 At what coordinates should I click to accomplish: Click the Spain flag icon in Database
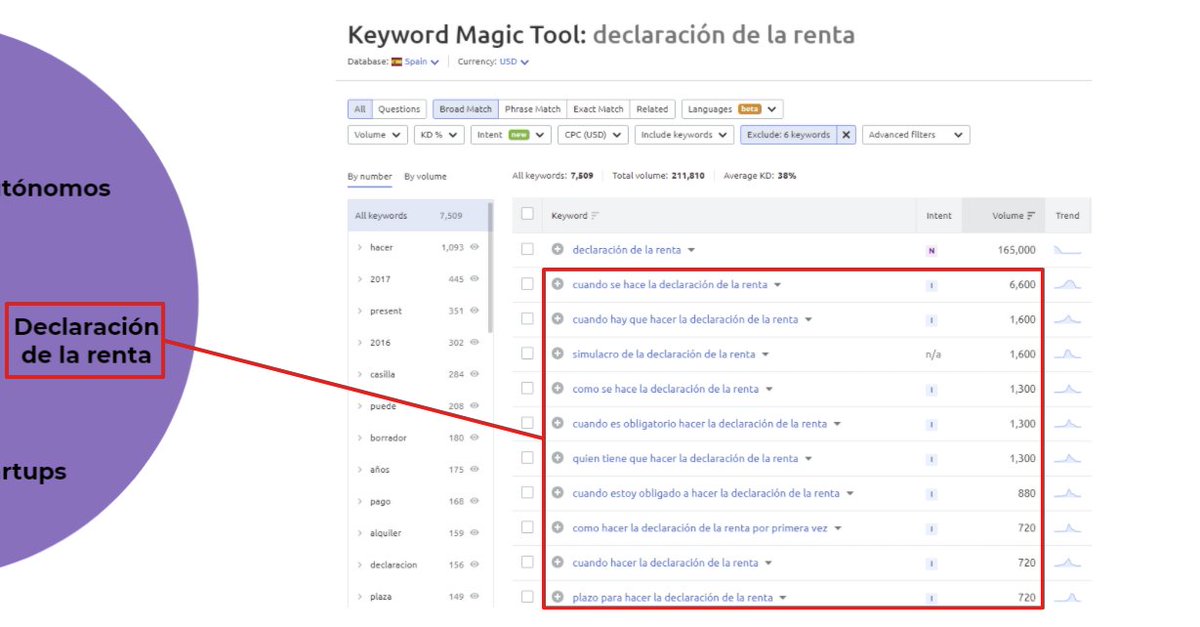396,62
